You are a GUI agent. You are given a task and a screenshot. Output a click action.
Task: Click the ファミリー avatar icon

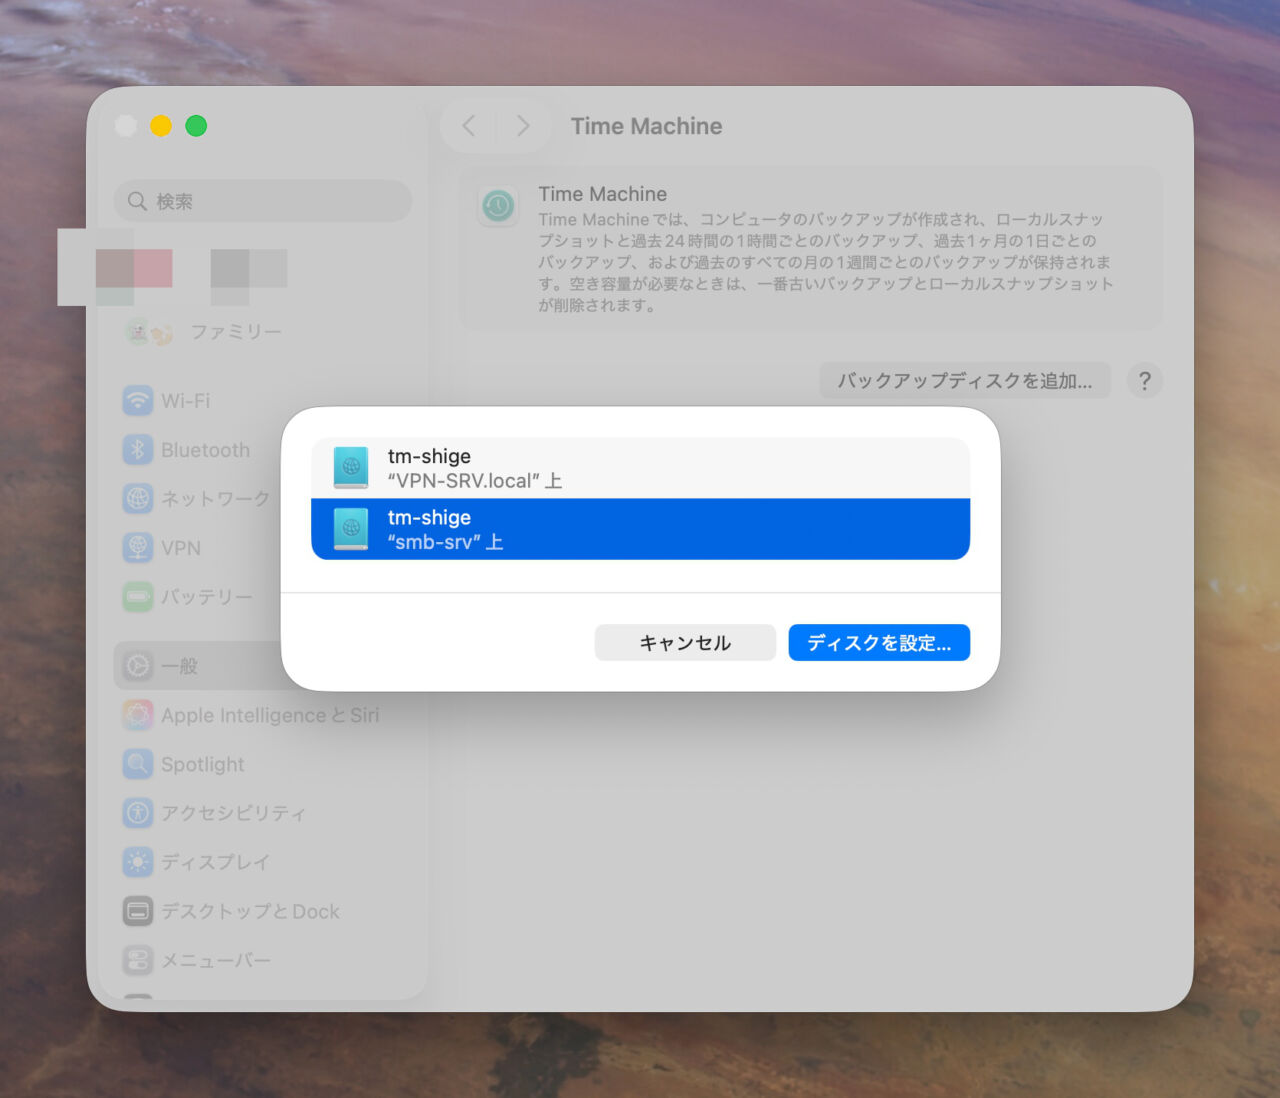pyautogui.click(x=150, y=332)
